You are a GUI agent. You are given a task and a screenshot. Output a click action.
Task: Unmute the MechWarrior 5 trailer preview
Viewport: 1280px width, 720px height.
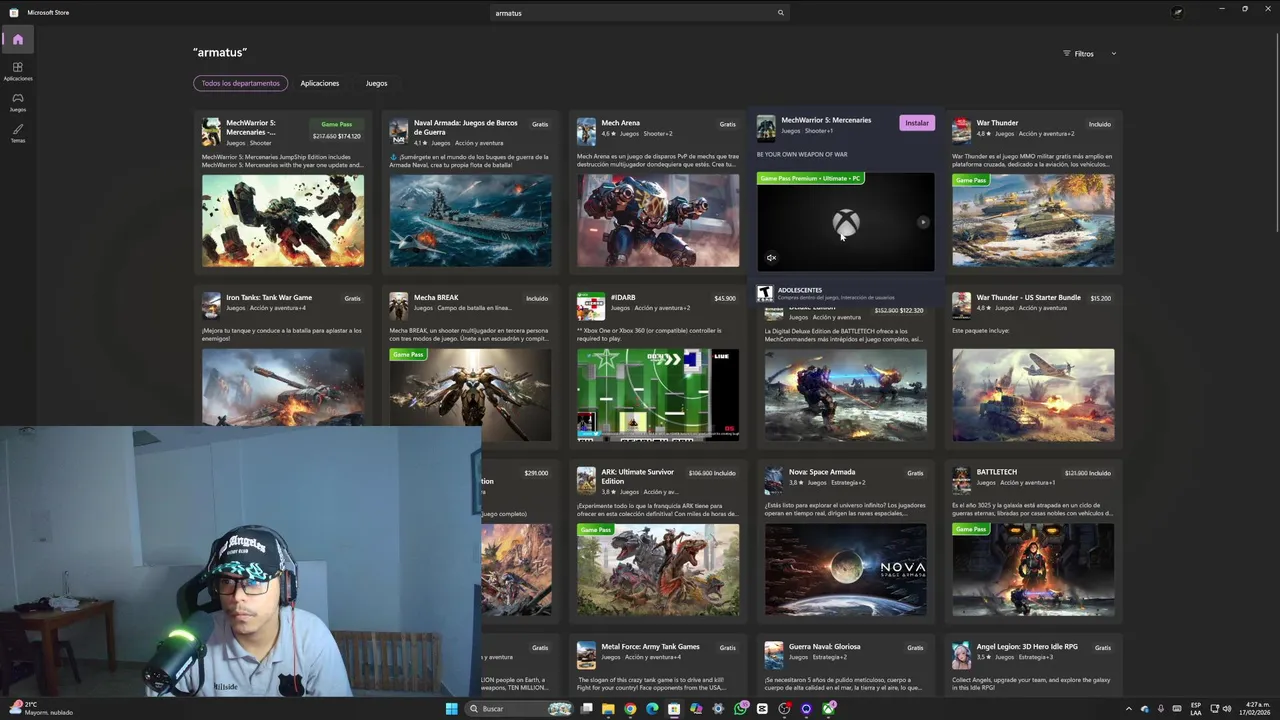point(771,258)
